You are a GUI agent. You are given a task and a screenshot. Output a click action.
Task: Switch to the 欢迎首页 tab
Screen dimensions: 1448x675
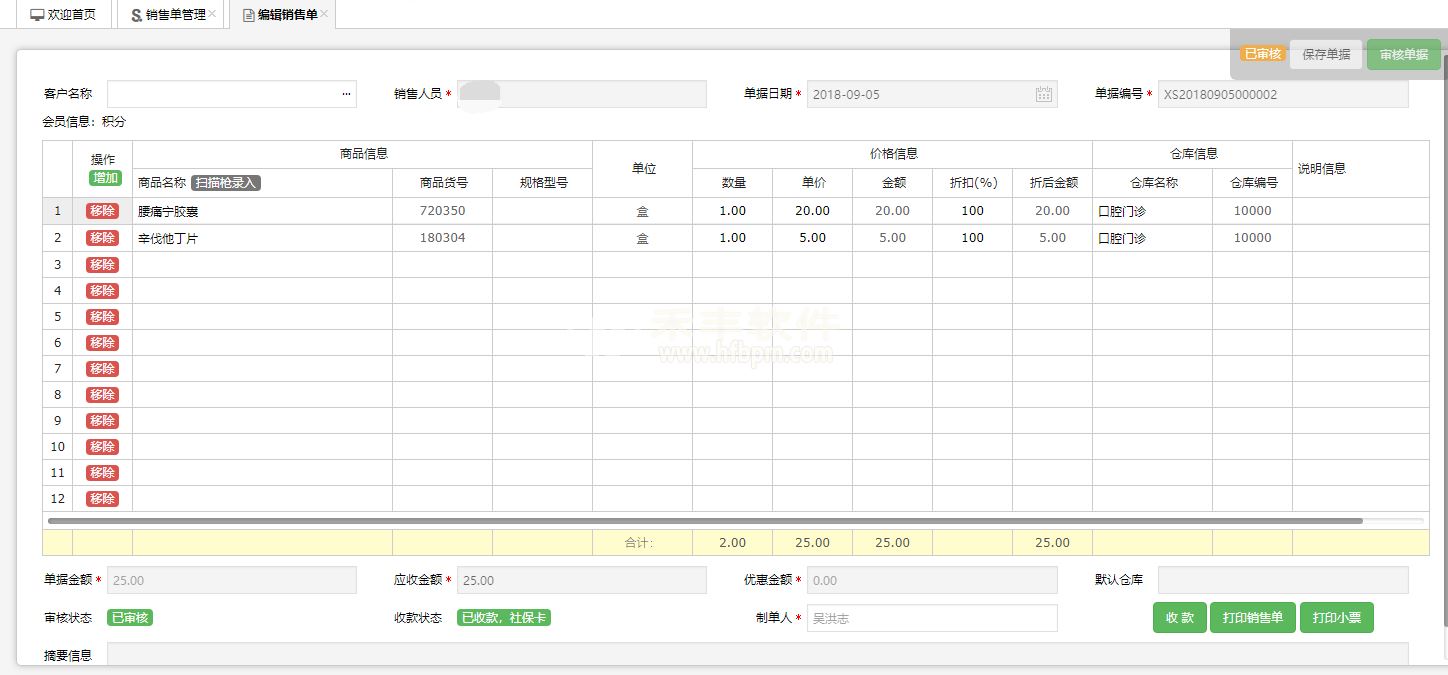point(63,15)
